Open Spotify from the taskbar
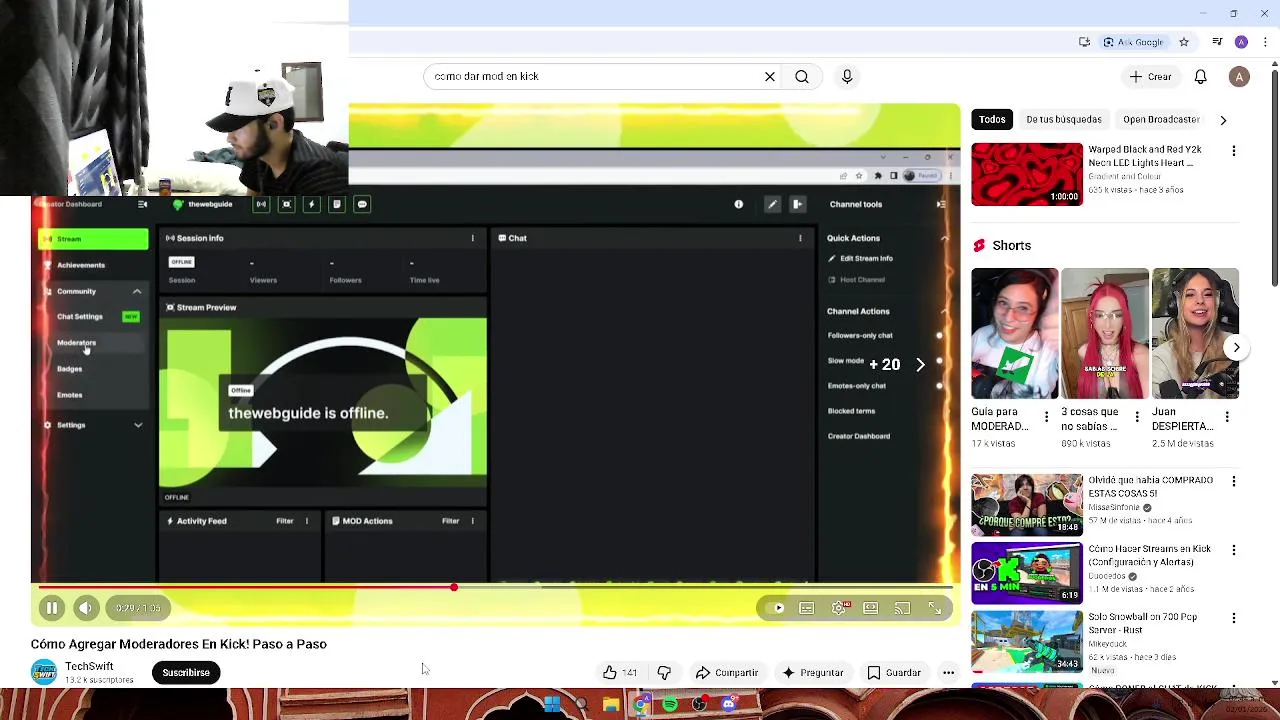Image resolution: width=1280 pixels, height=720 pixels. point(670,705)
